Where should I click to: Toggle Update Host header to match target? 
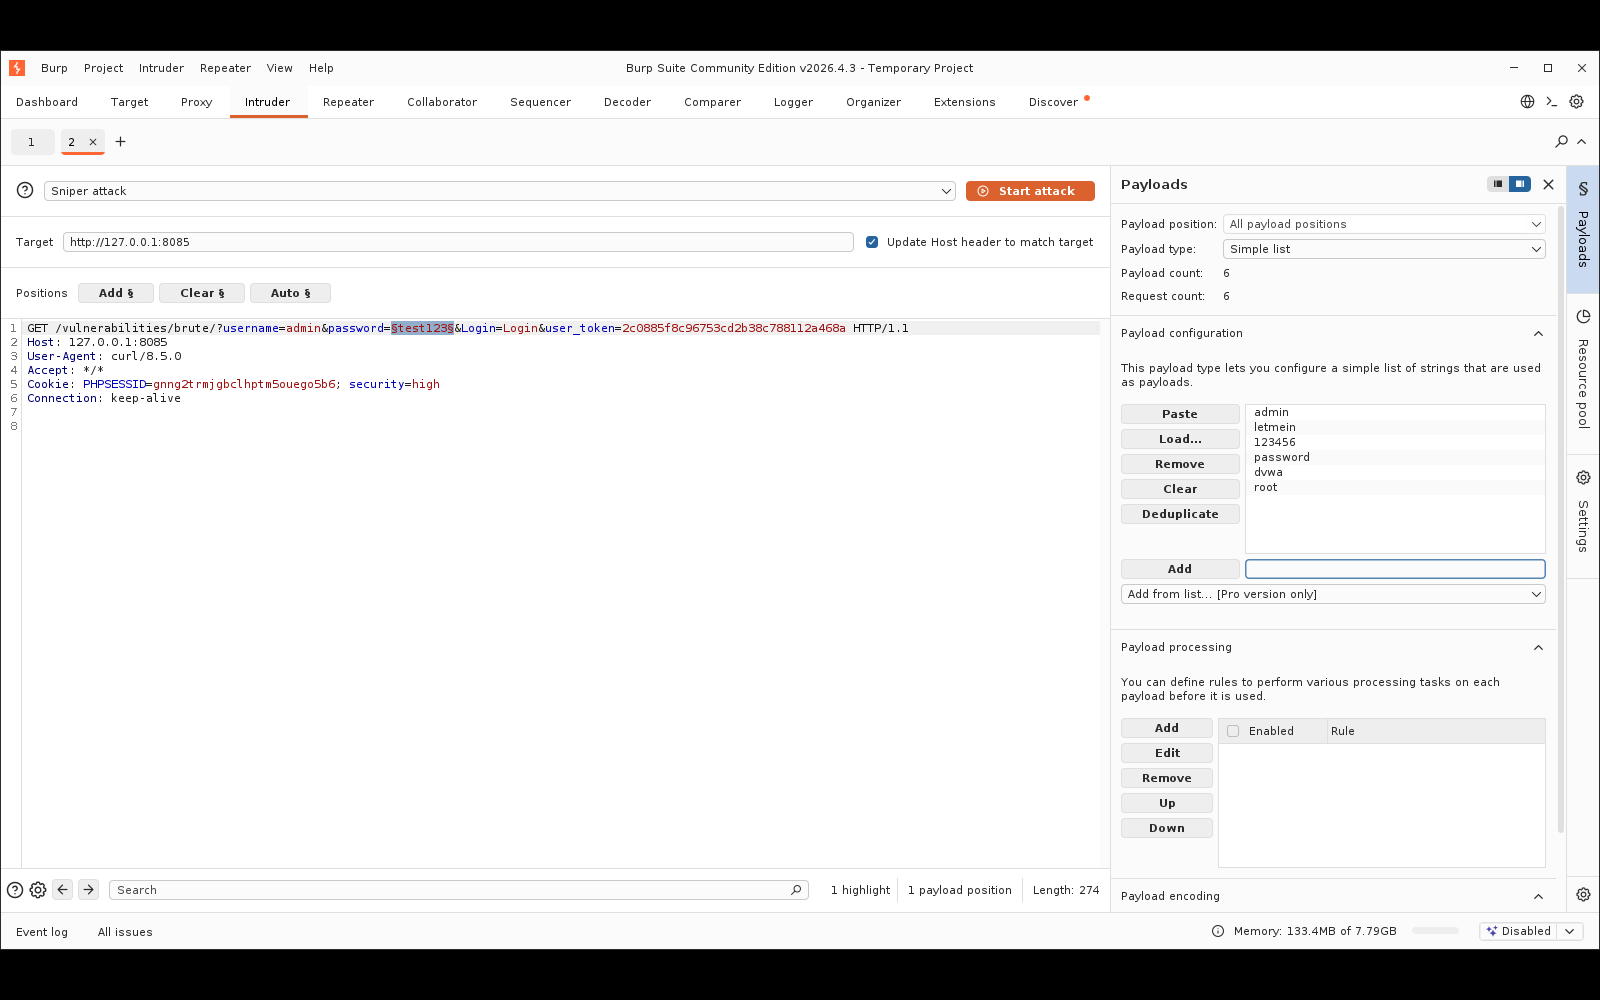(x=872, y=242)
